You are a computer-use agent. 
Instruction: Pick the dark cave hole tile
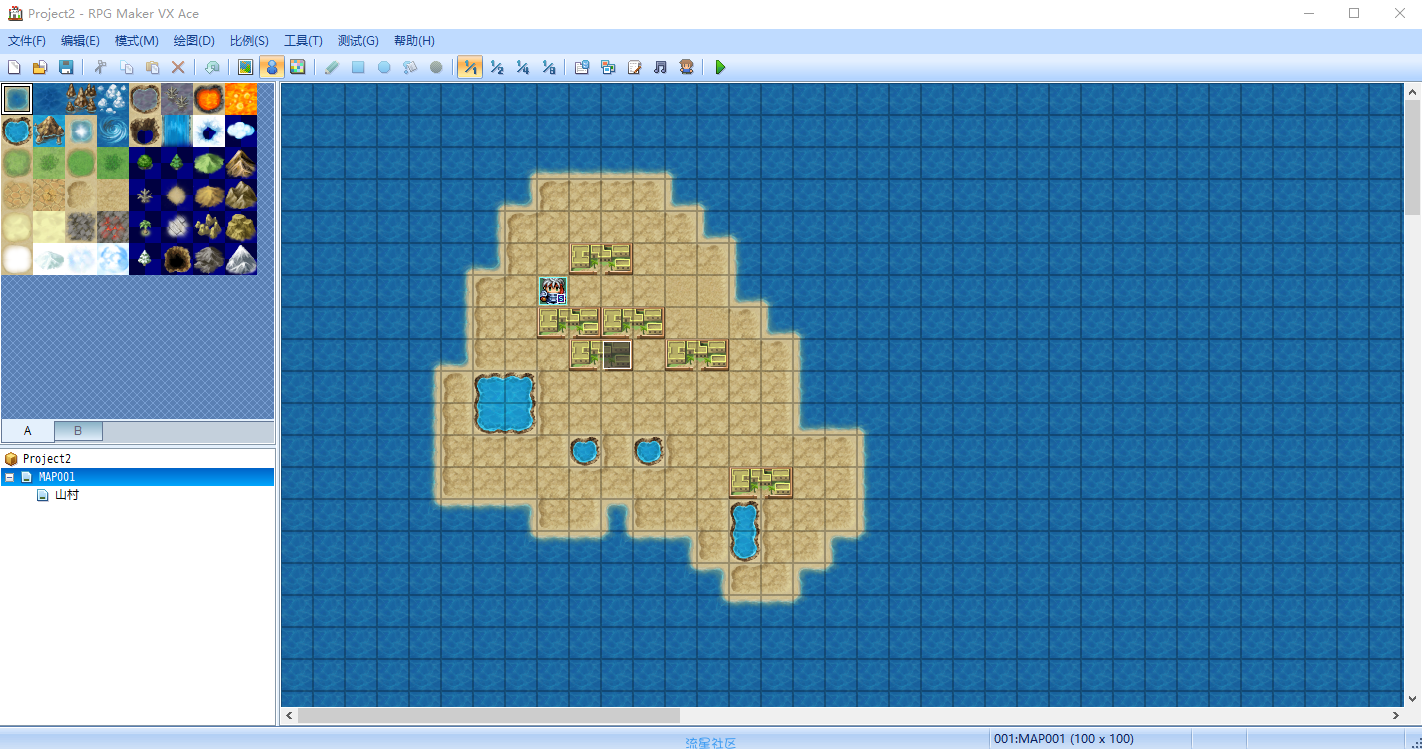click(177, 259)
